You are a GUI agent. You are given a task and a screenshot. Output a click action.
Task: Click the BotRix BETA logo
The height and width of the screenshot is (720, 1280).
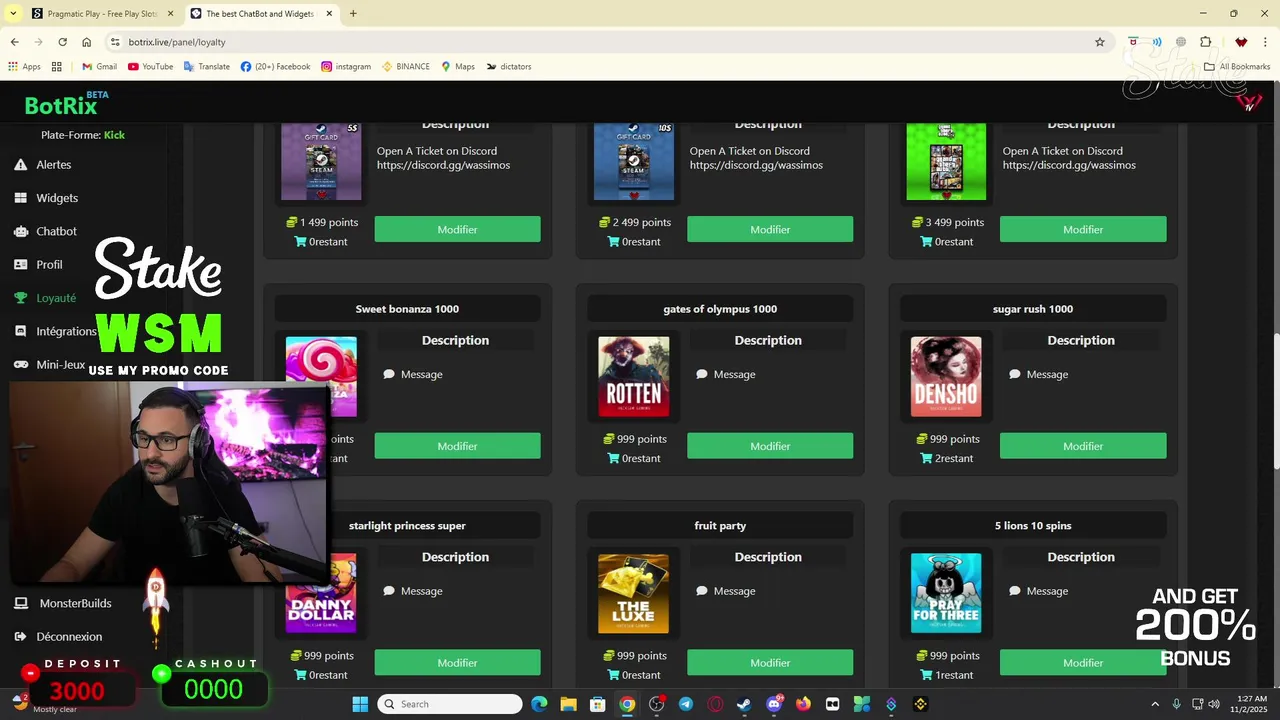click(x=66, y=104)
